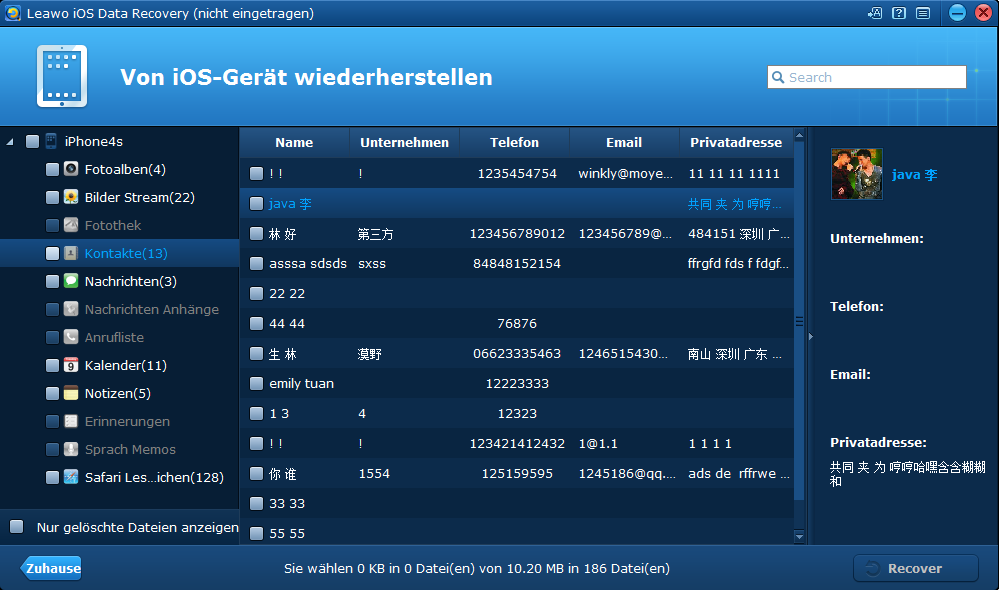Click the Fotothek picture icon

click(x=71, y=225)
